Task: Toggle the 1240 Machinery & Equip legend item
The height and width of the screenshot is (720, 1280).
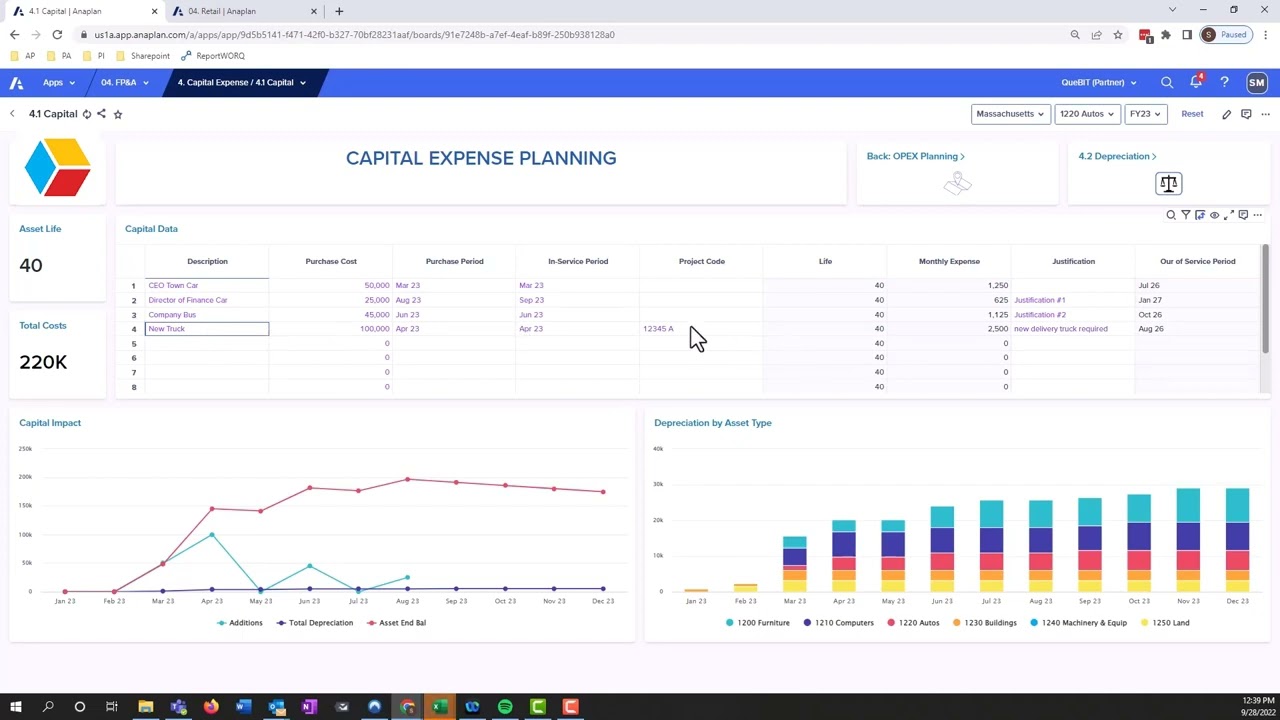Action: point(1079,623)
